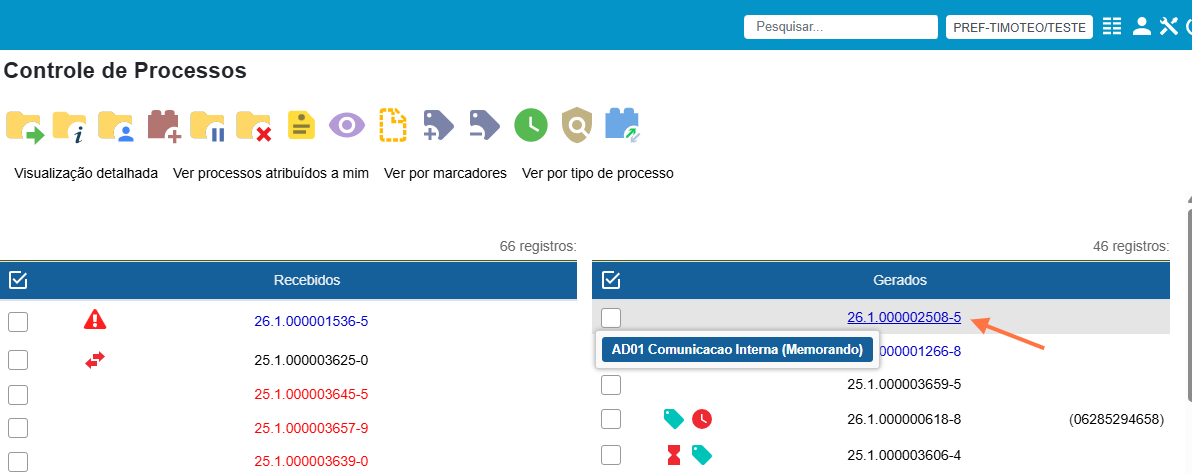
Task: Click the Concluir Processo folder icon with red X
Action: (x=255, y=125)
